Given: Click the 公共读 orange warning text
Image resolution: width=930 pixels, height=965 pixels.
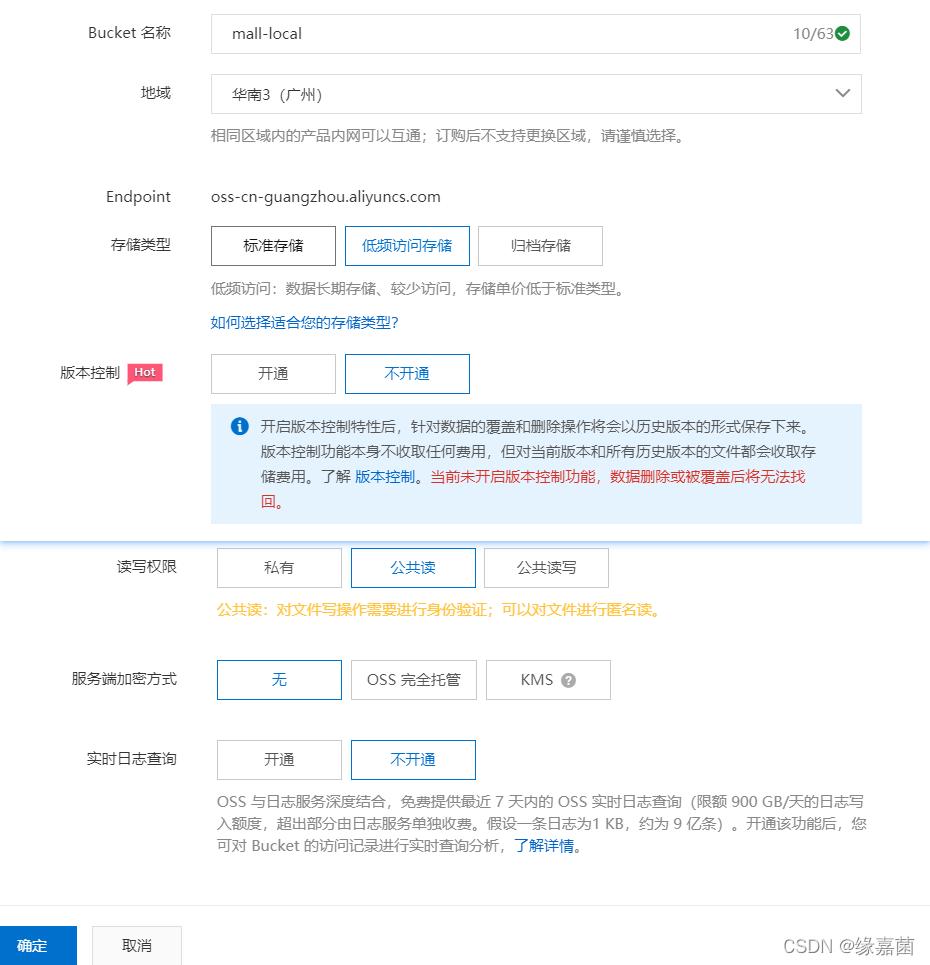Looking at the screenshot, I should coord(440,610).
